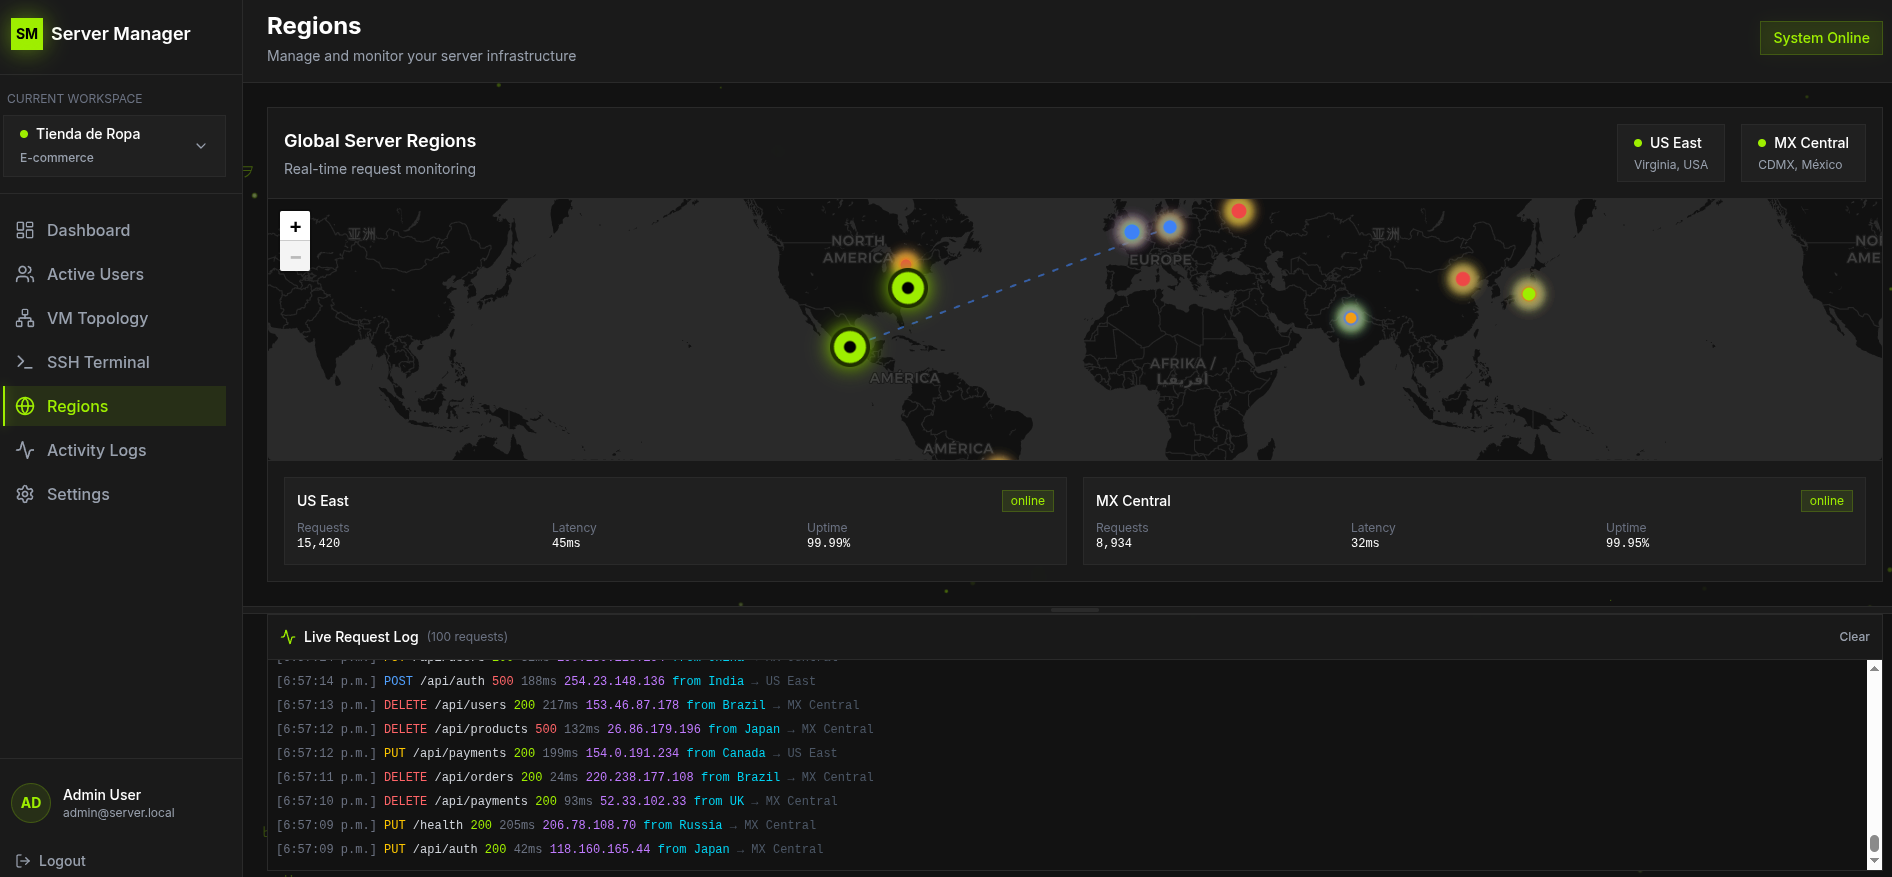Select the MX Central CDMX region chip
Image resolution: width=1892 pixels, height=877 pixels.
1803,153
